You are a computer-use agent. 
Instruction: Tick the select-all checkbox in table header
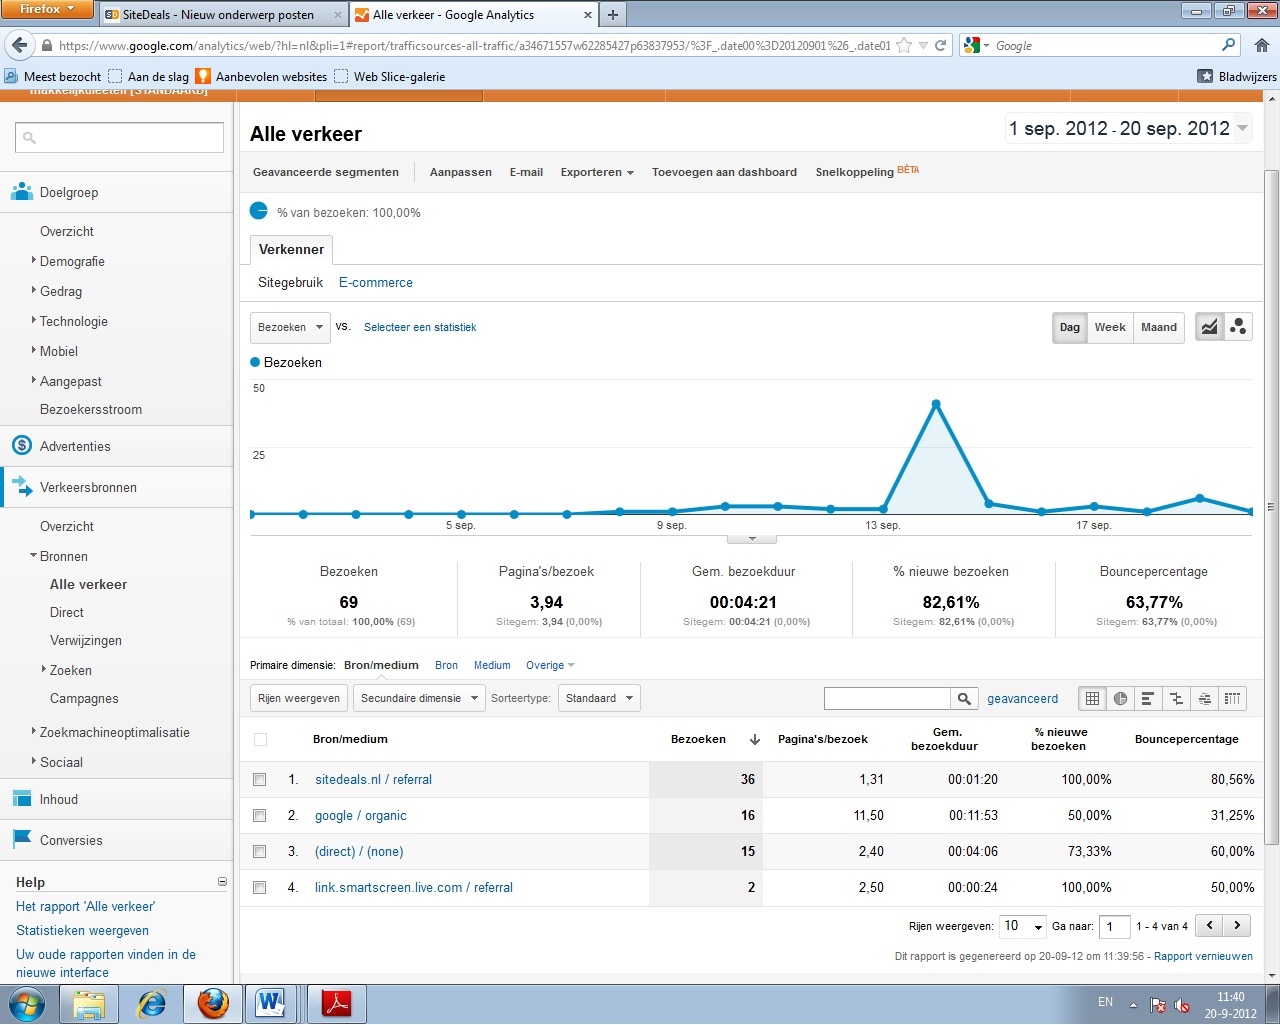click(x=260, y=740)
